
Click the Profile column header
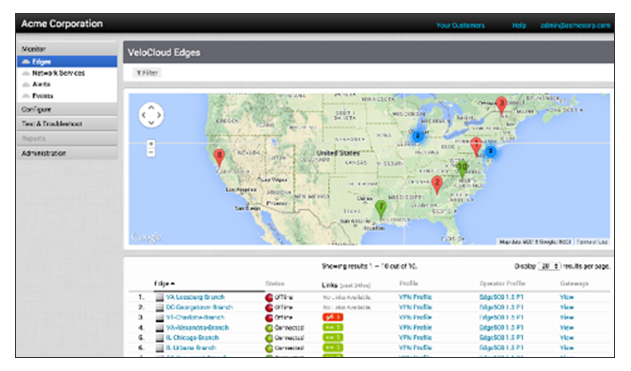[408, 283]
